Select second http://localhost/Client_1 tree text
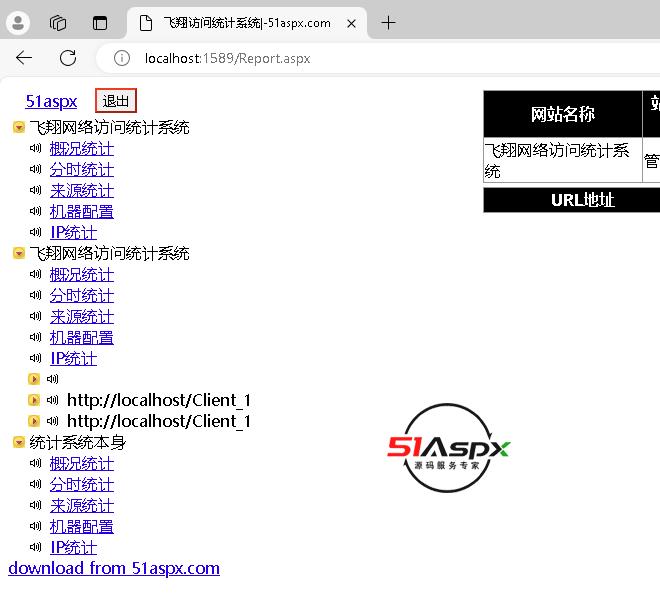The height and width of the screenshot is (608, 660). pyautogui.click(x=159, y=421)
